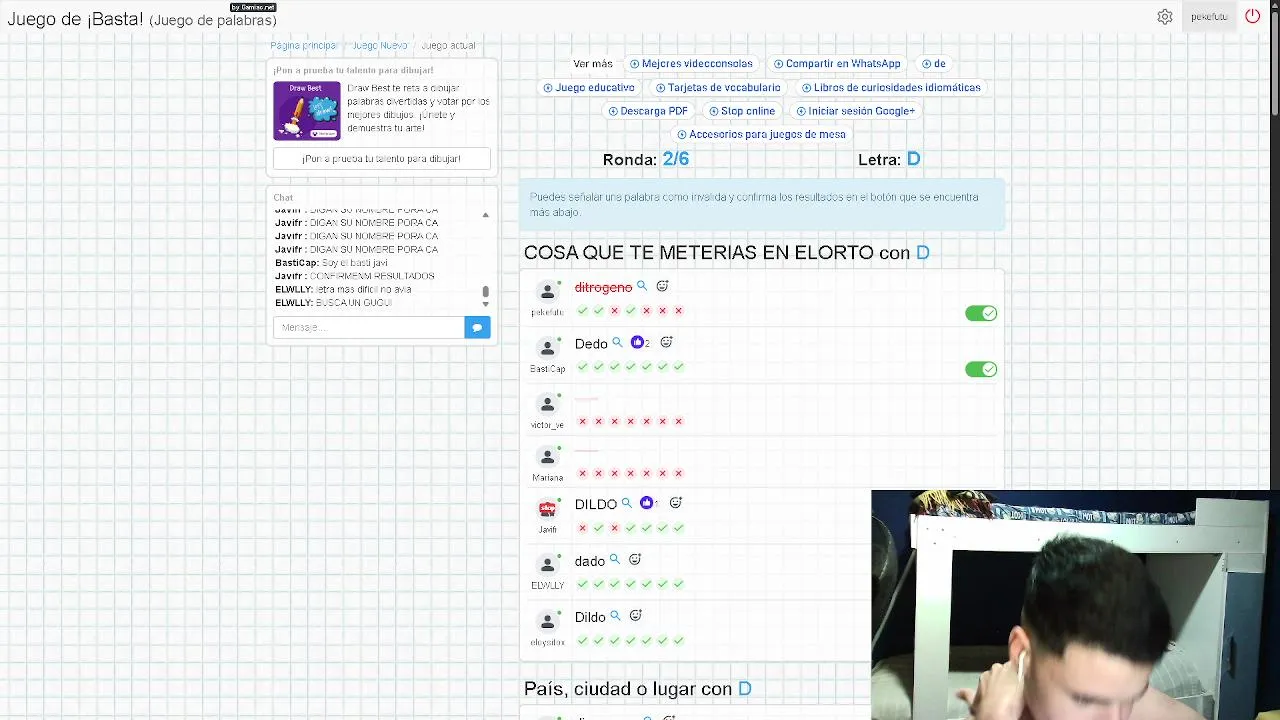The image size is (1280, 720).
Task: Add emoji reaction to dado
Action: coord(635,560)
